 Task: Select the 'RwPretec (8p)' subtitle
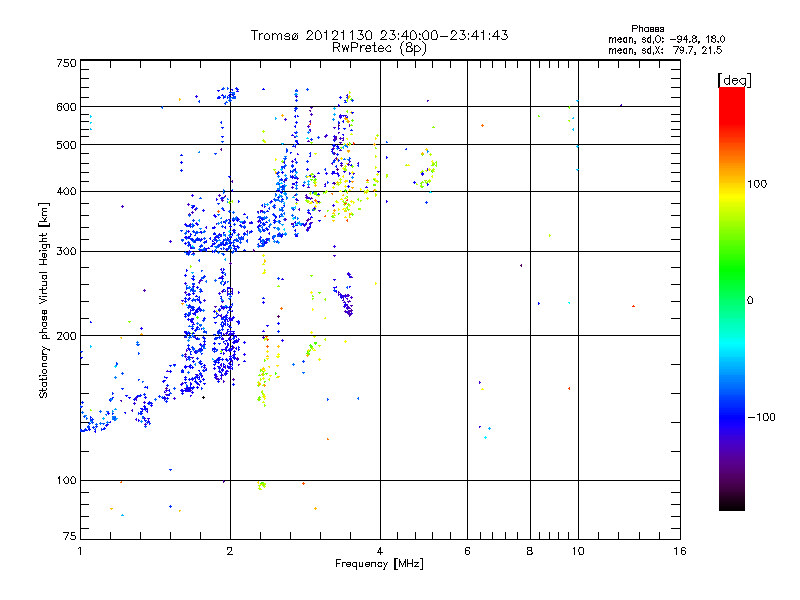coord(379,48)
